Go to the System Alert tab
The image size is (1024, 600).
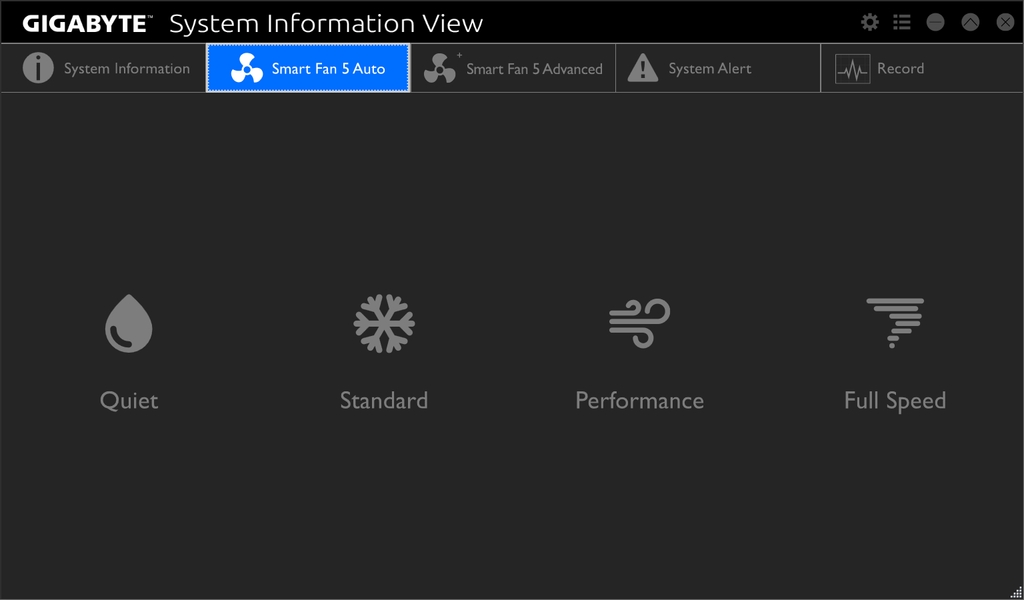pyautogui.click(x=709, y=69)
